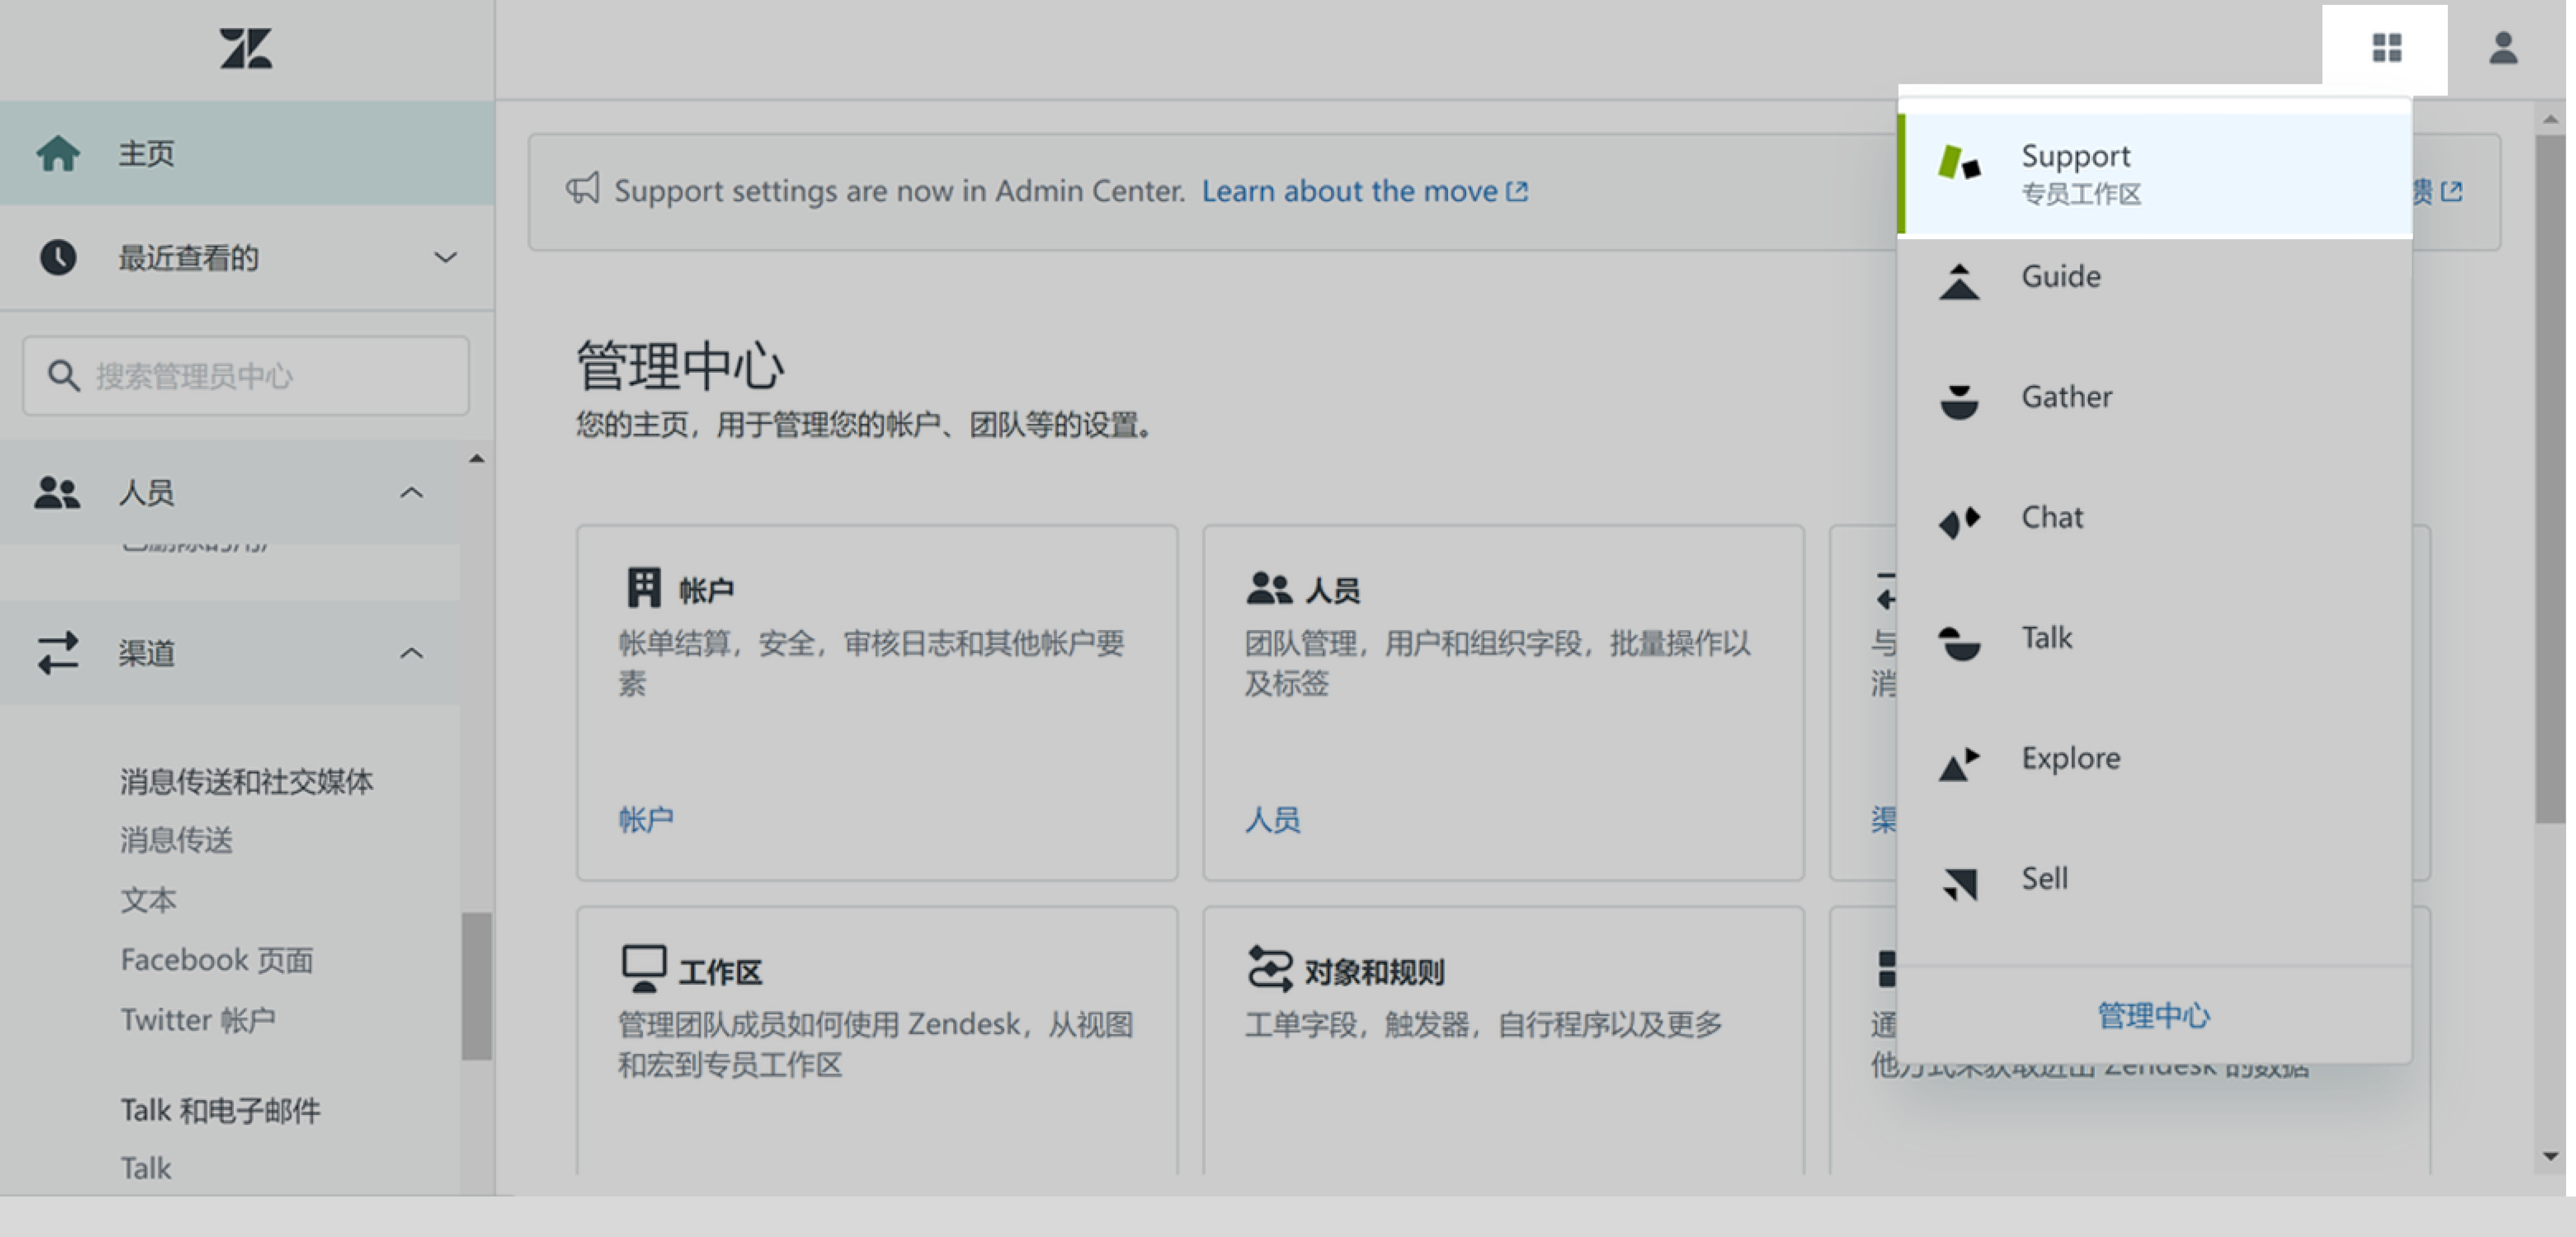
Task: Open Guide from the product menu icon
Action: click(1960, 282)
